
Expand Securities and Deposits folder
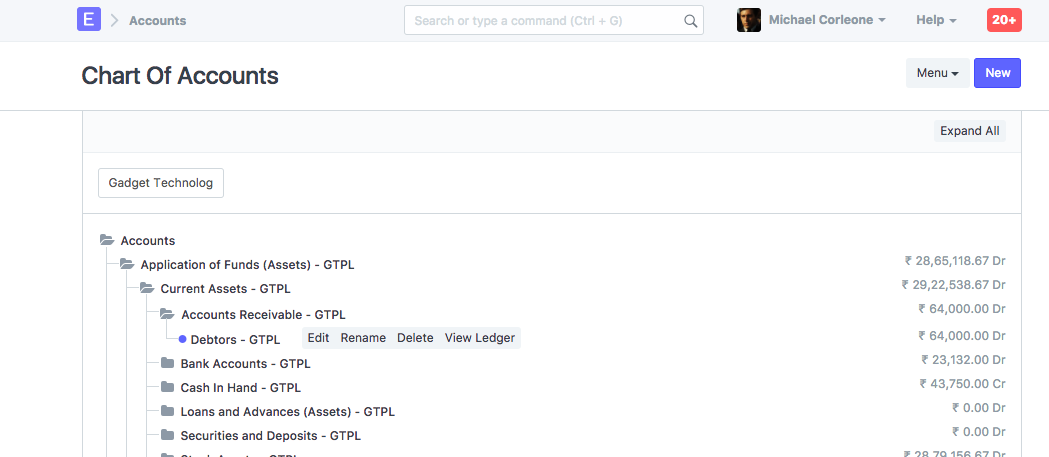[x=167, y=435]
